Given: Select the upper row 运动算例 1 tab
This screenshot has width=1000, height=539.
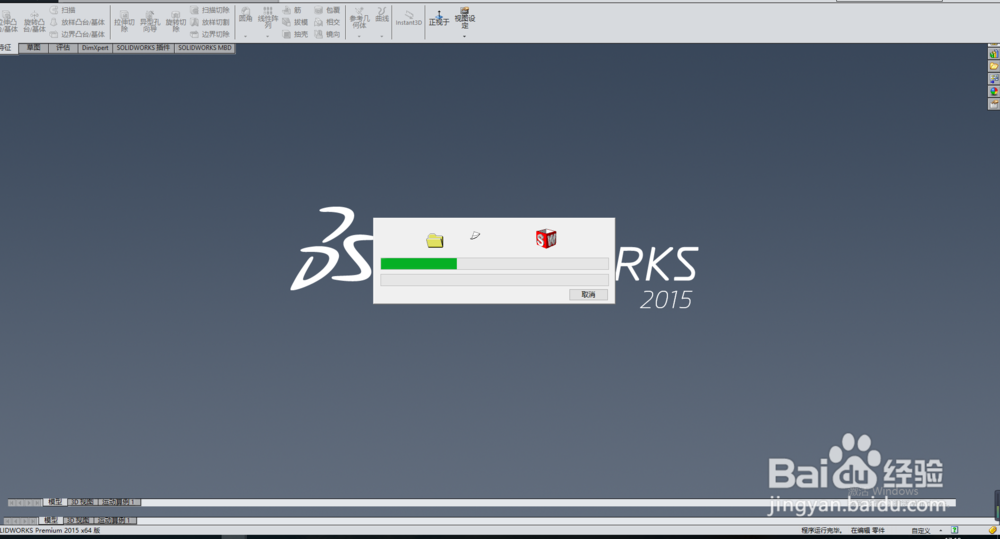Looking at the screenshot, I should coord(118,503).
